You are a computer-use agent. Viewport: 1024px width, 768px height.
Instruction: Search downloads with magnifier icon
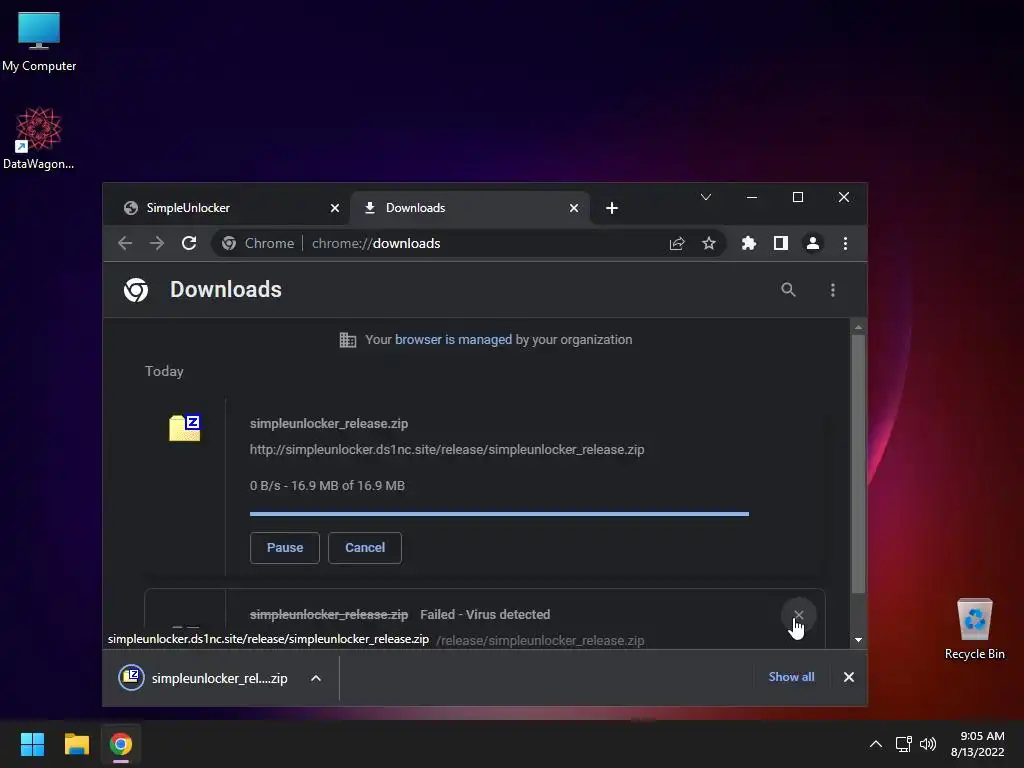(788, 289)
